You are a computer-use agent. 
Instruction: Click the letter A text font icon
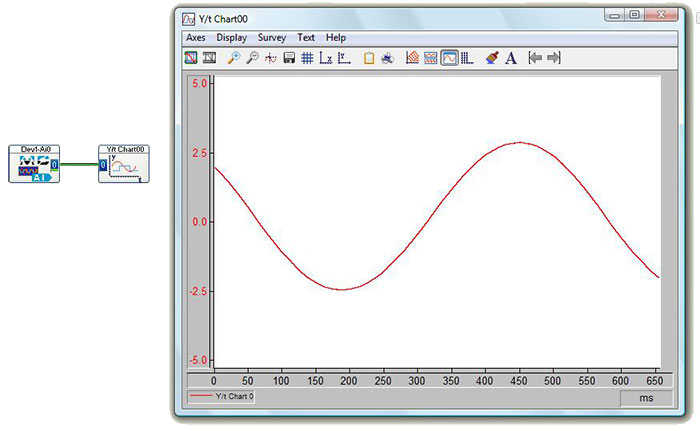tap(511, 58)
